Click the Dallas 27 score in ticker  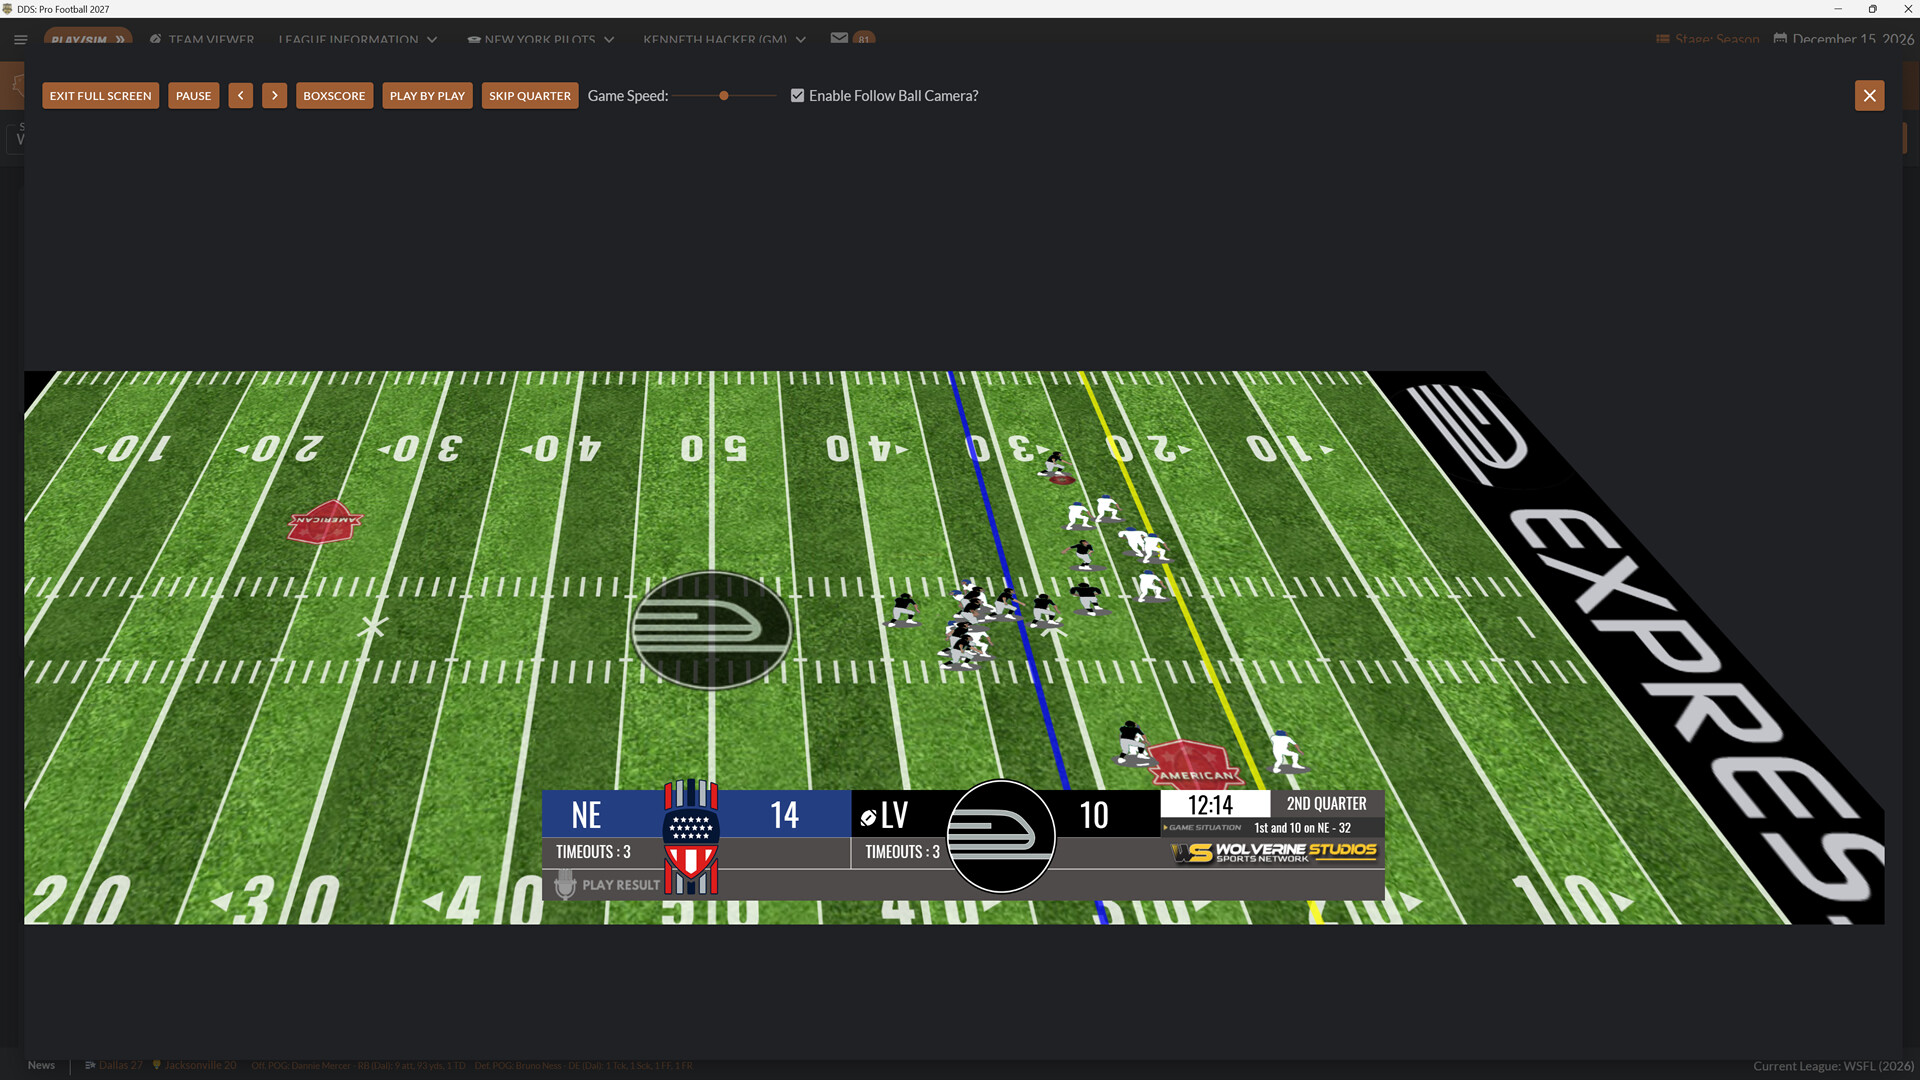[x=113, y=1065]
